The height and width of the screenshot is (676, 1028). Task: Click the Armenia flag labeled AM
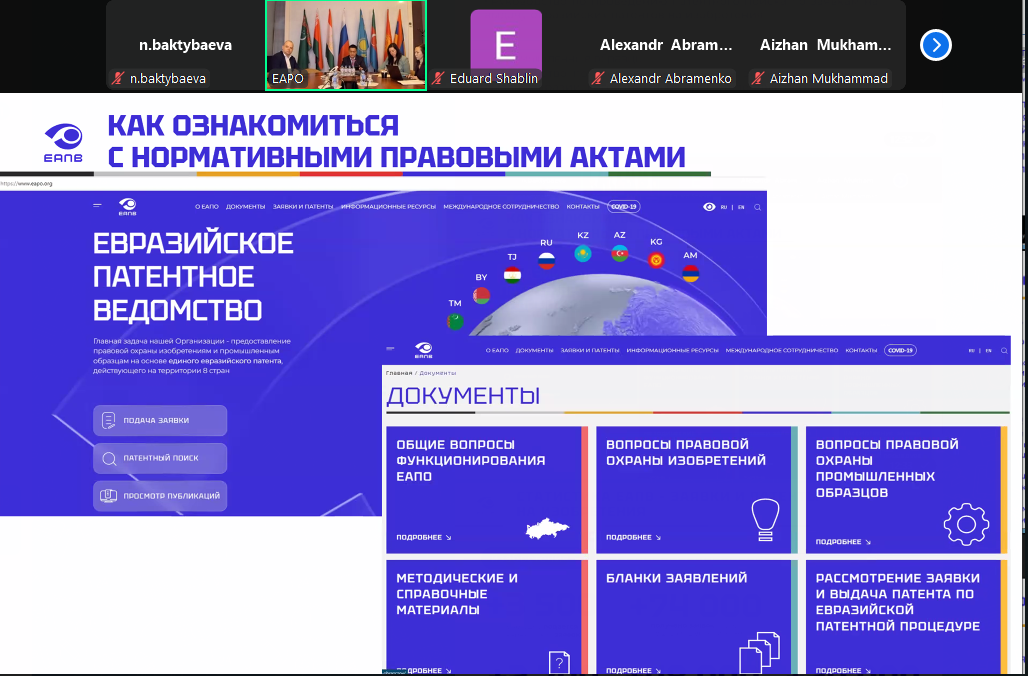(x=690, y=273)
